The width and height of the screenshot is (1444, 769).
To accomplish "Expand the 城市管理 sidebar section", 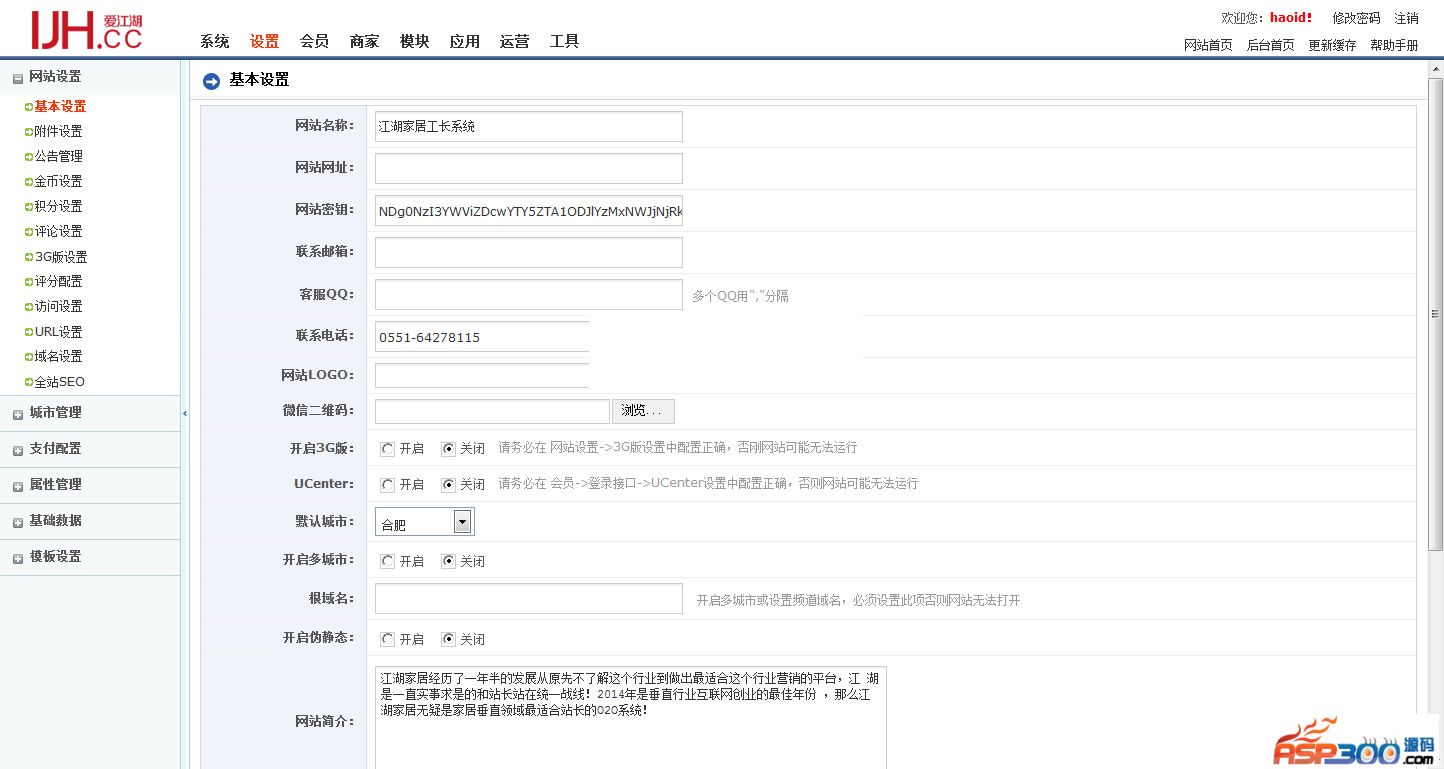I will click(55, 413).
